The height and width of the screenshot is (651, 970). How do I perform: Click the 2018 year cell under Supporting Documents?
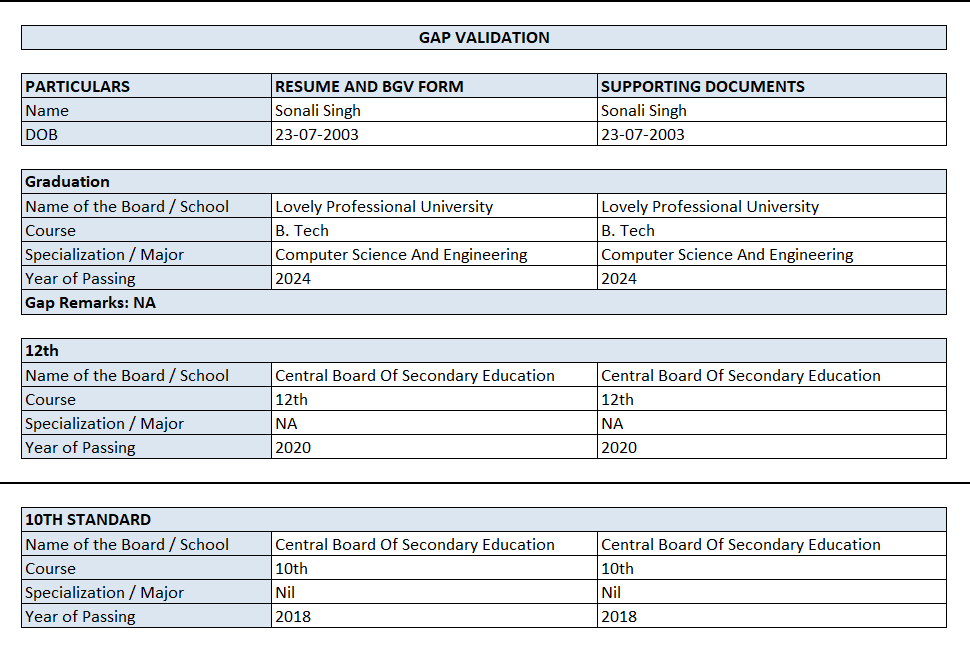coord(772,616)
